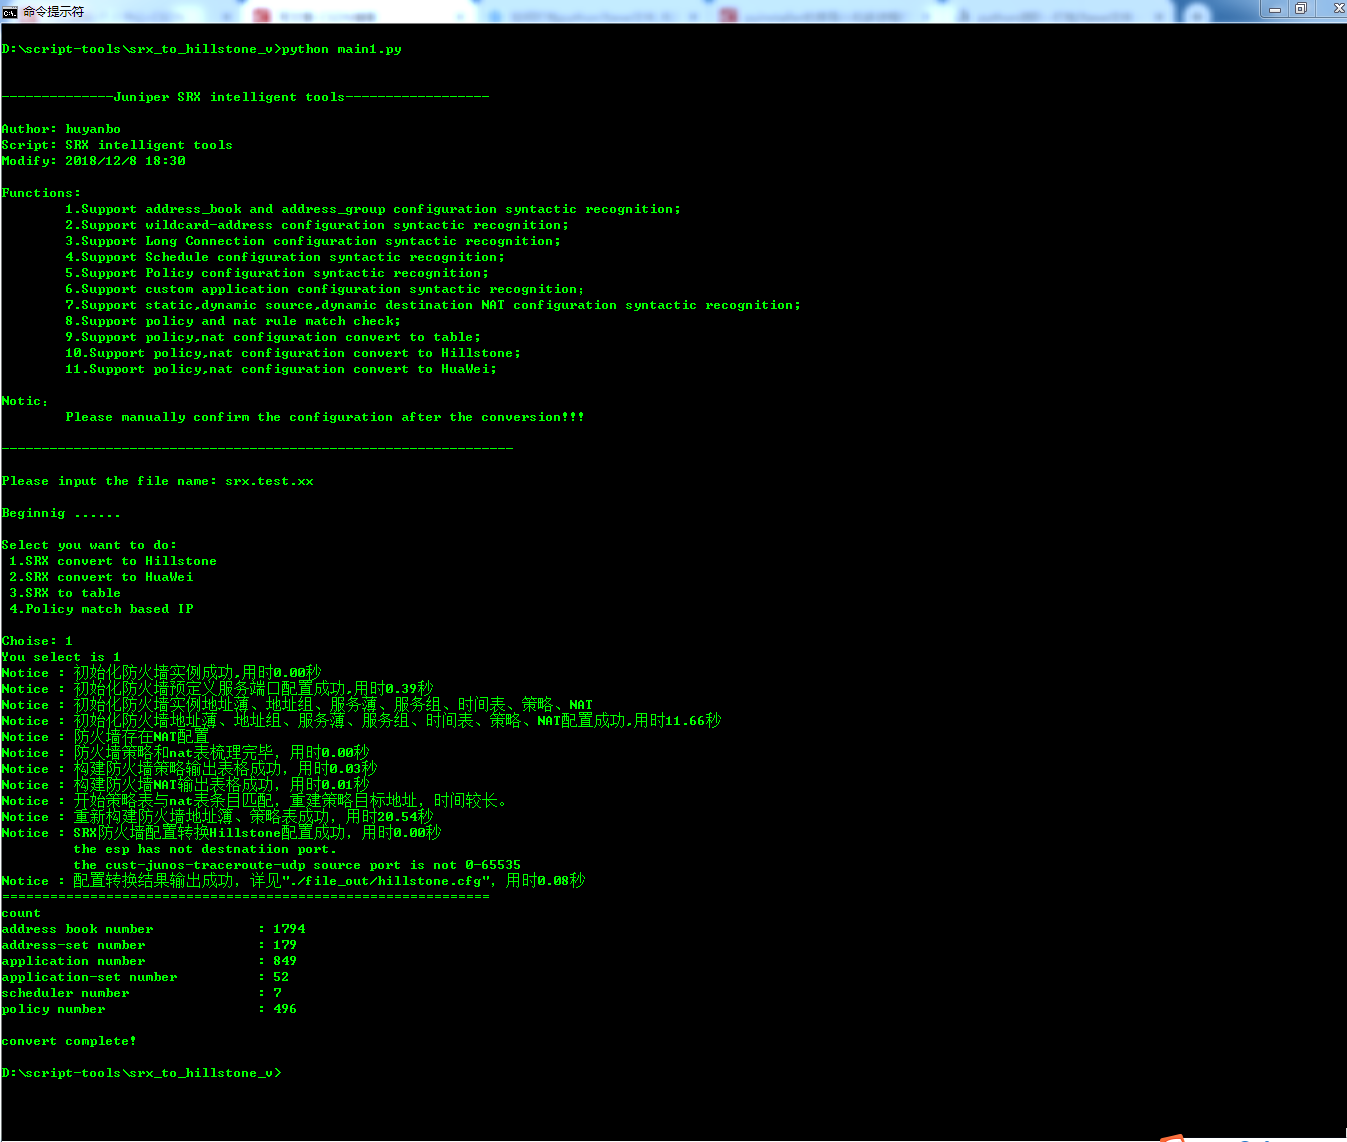The width and height of the screenshot is (1347, 1142).
Task: Open the command prompt system menu icon
Action: pyautogui.click(x=10, y=11)
